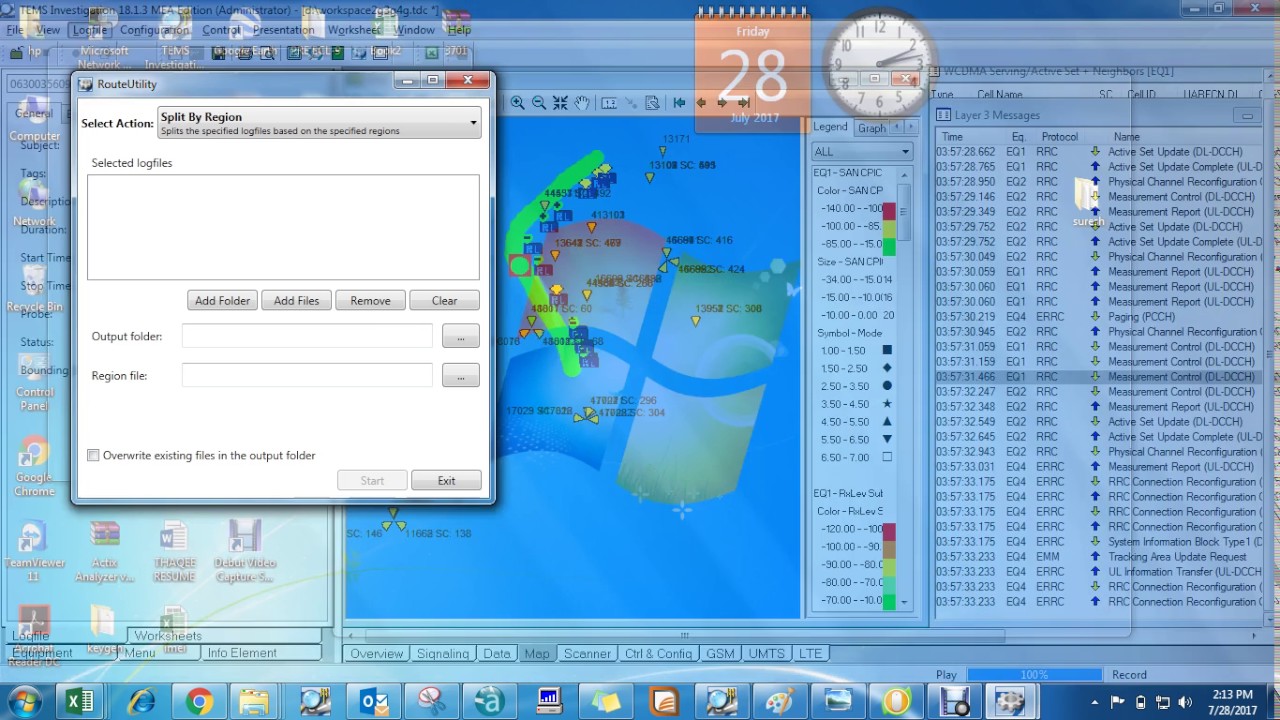Click the Add Files button

pyautogui.click(x=297, y=300)
